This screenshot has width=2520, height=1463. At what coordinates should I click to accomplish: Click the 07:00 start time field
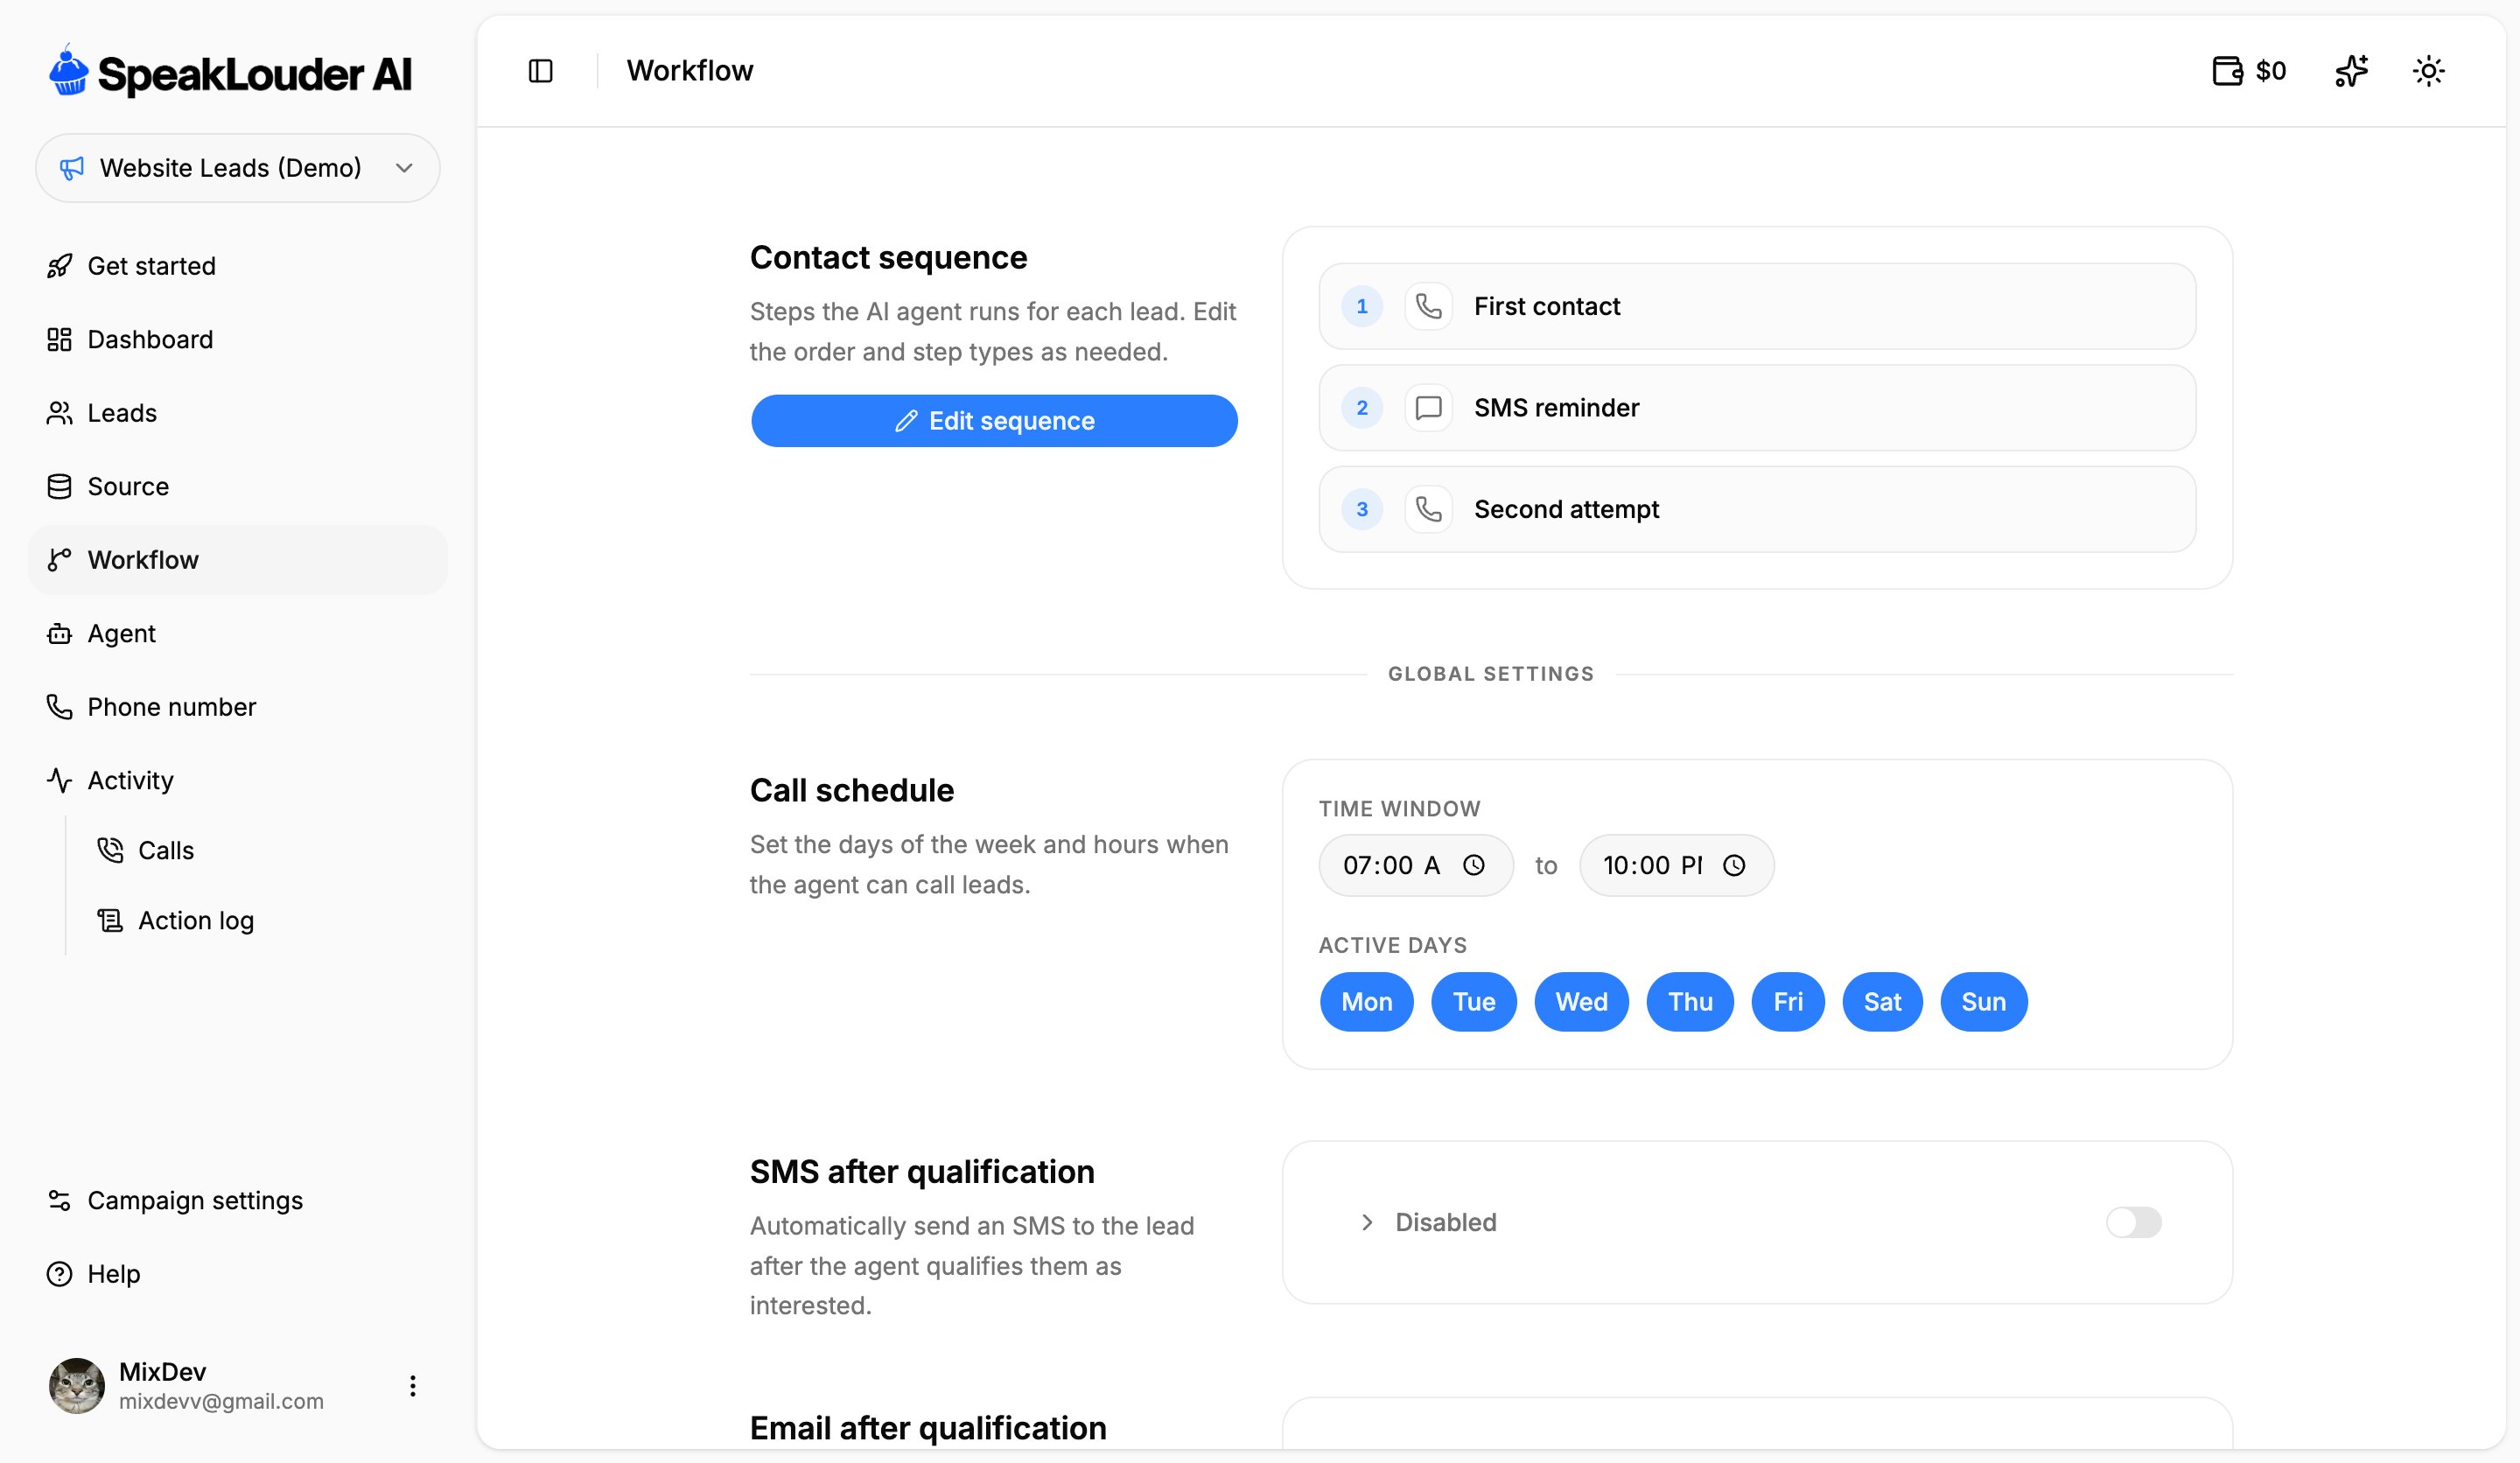1415,865
